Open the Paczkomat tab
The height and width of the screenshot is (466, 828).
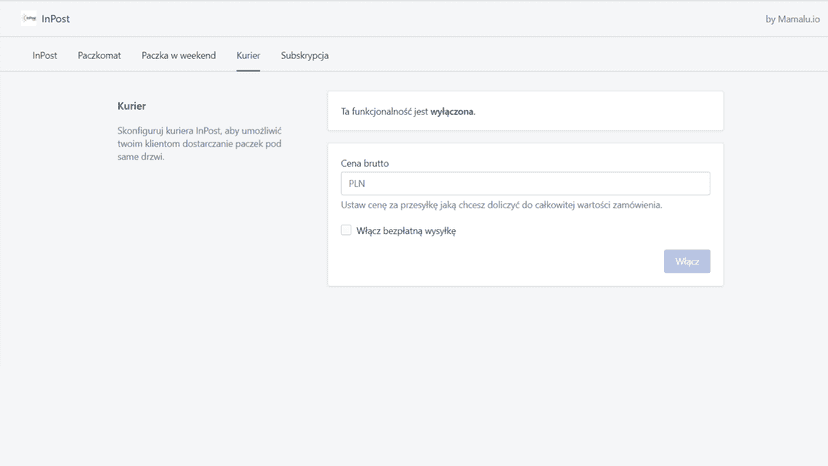pyautogui.click(x=99, y=55)
